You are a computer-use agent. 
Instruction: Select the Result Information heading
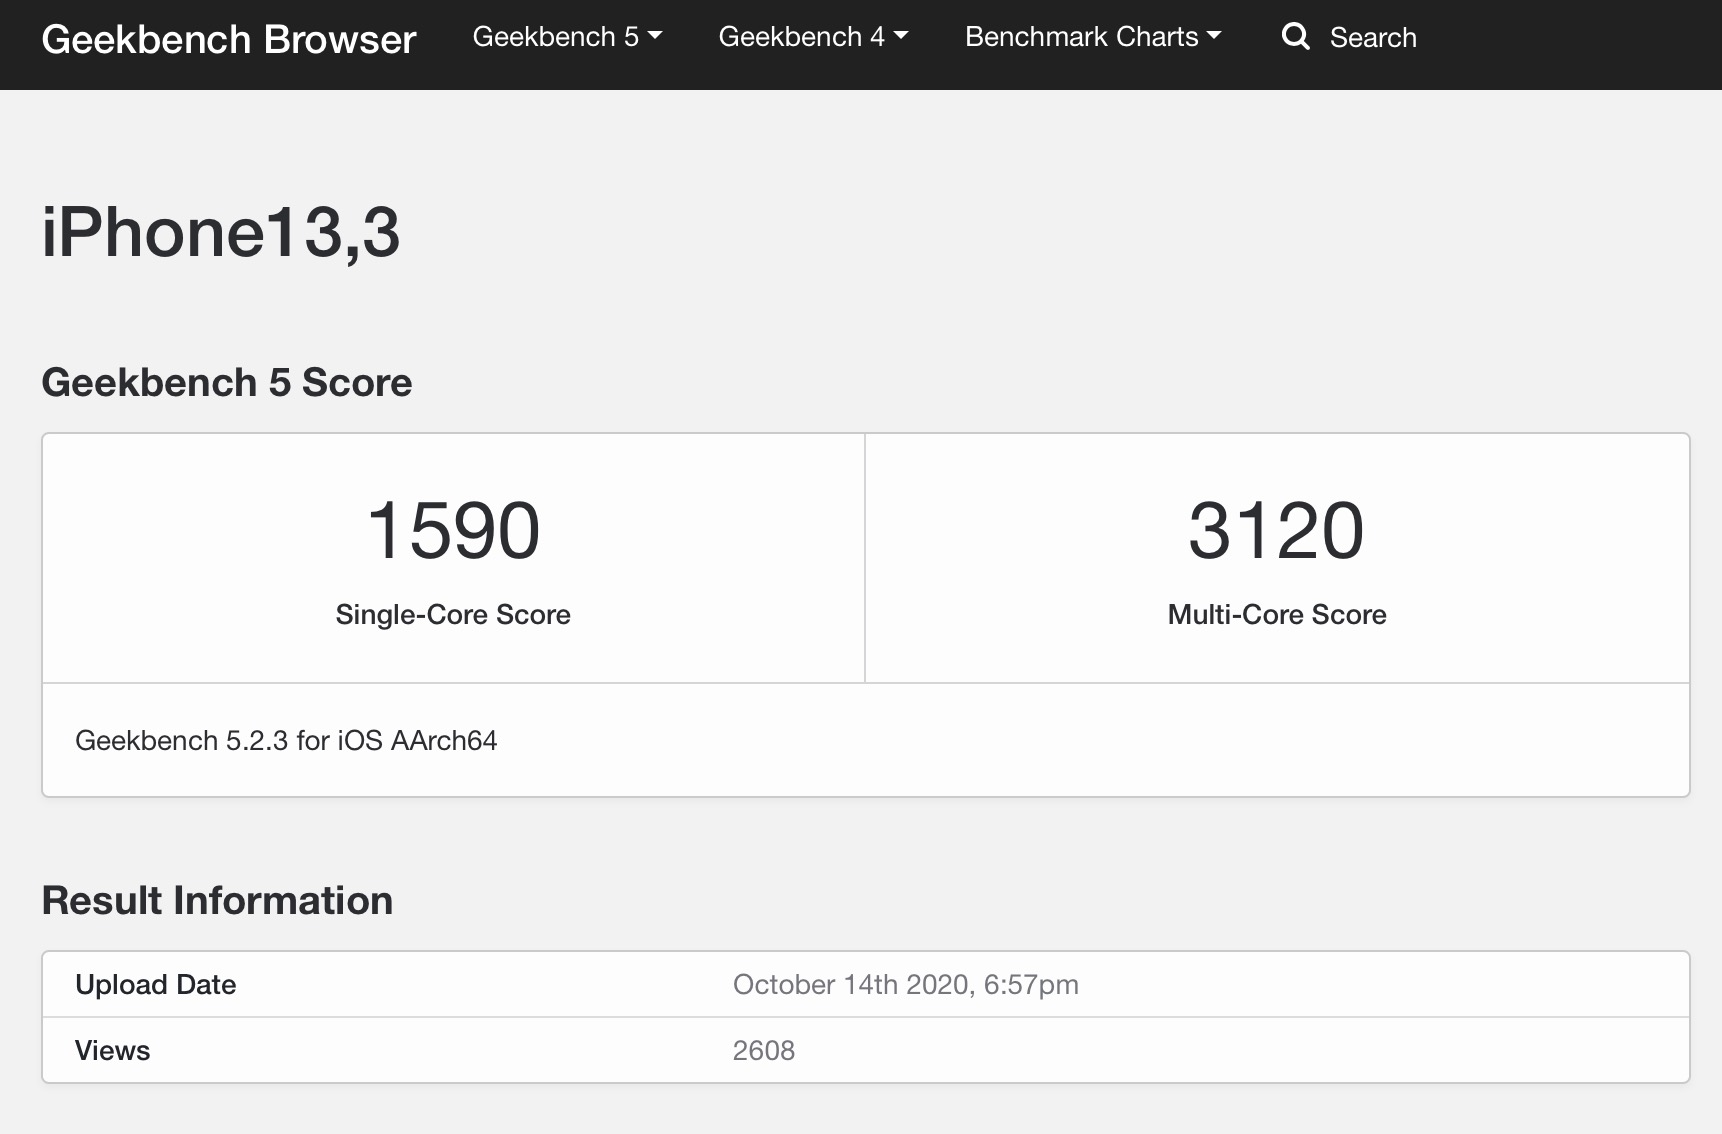pyautogui.click(x=217, y=900)
